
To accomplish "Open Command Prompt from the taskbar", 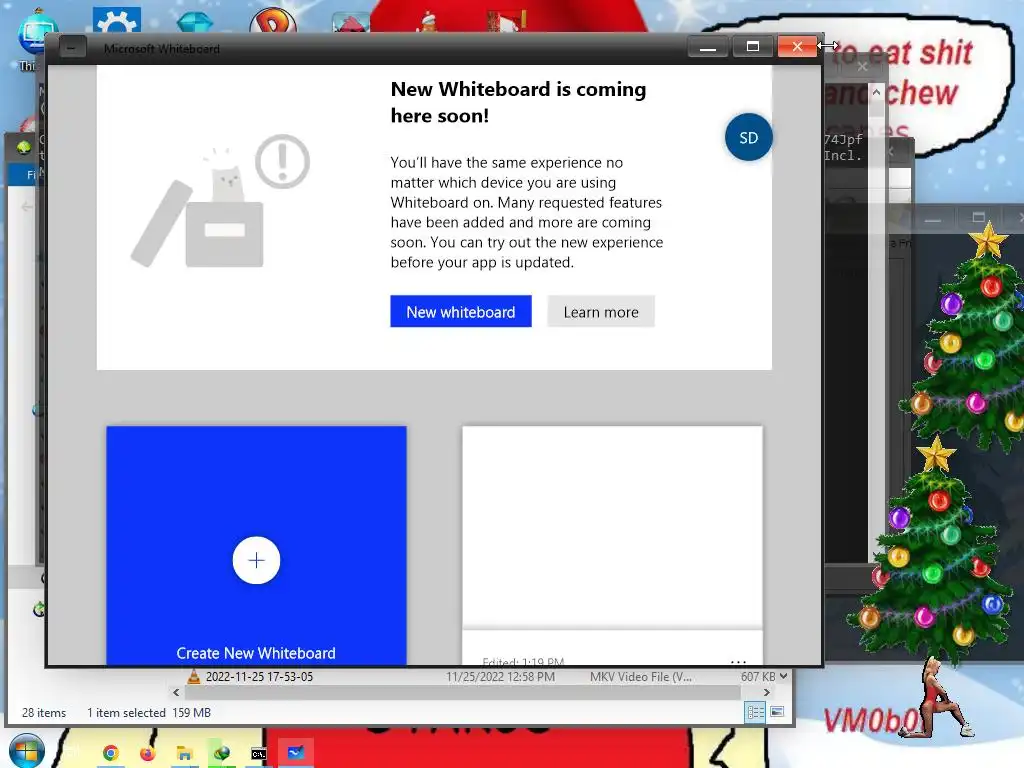I will point(259,754).
